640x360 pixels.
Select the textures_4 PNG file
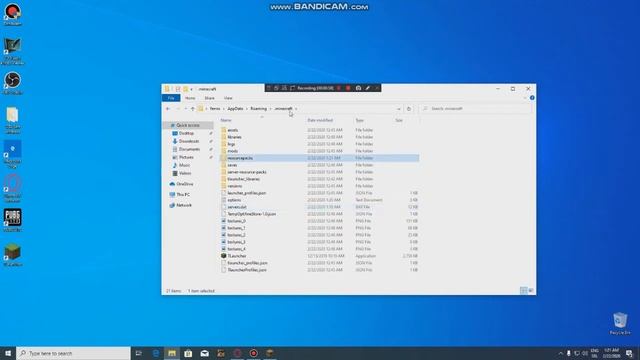pos(236,249)
